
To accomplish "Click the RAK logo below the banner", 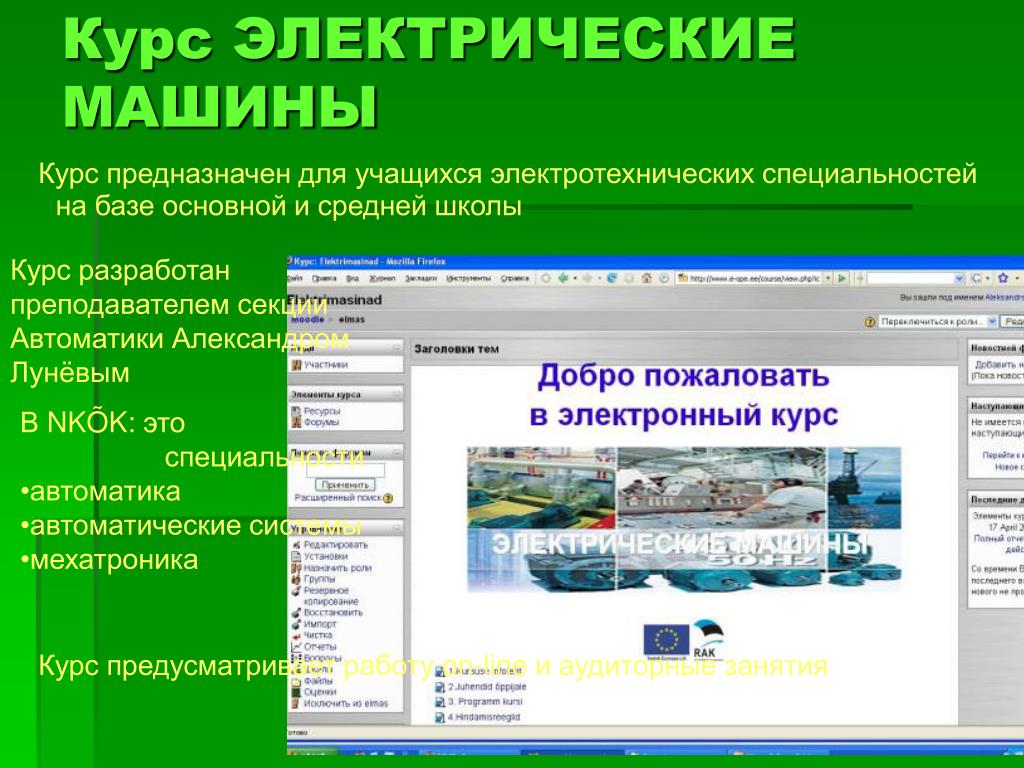I will tap(708, 639).
